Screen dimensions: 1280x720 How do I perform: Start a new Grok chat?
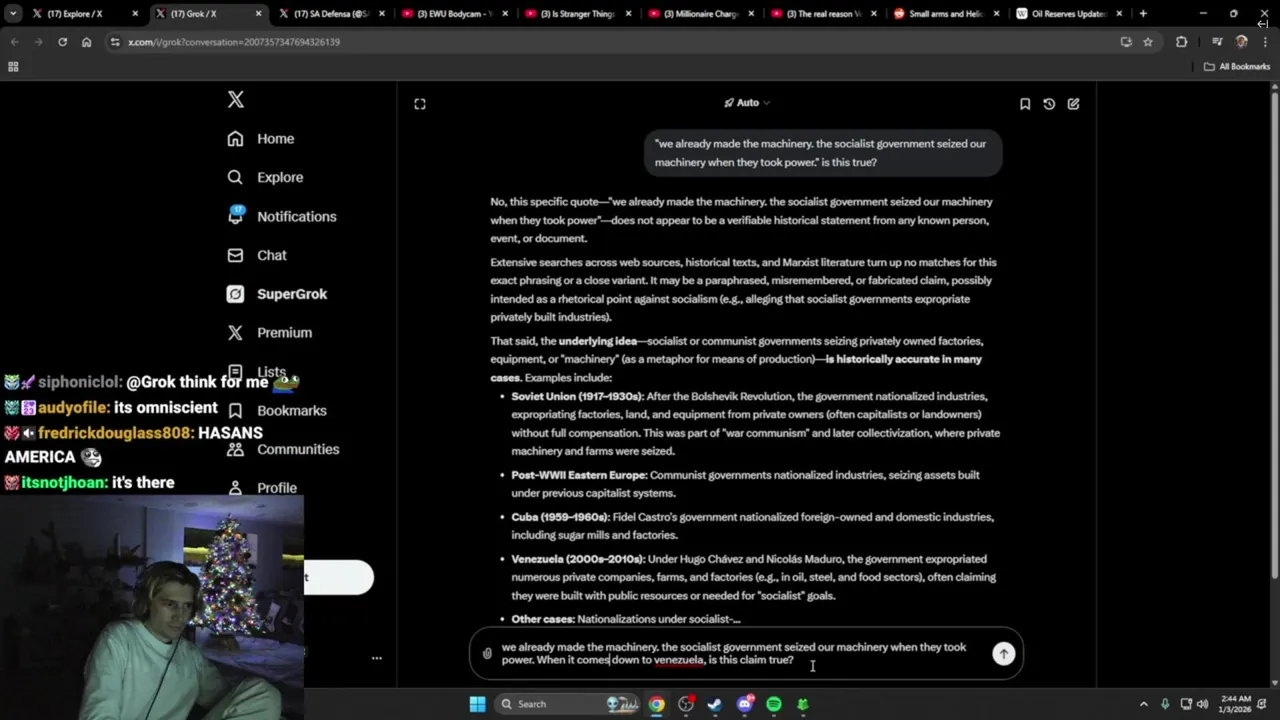(x=1073, y=104)
